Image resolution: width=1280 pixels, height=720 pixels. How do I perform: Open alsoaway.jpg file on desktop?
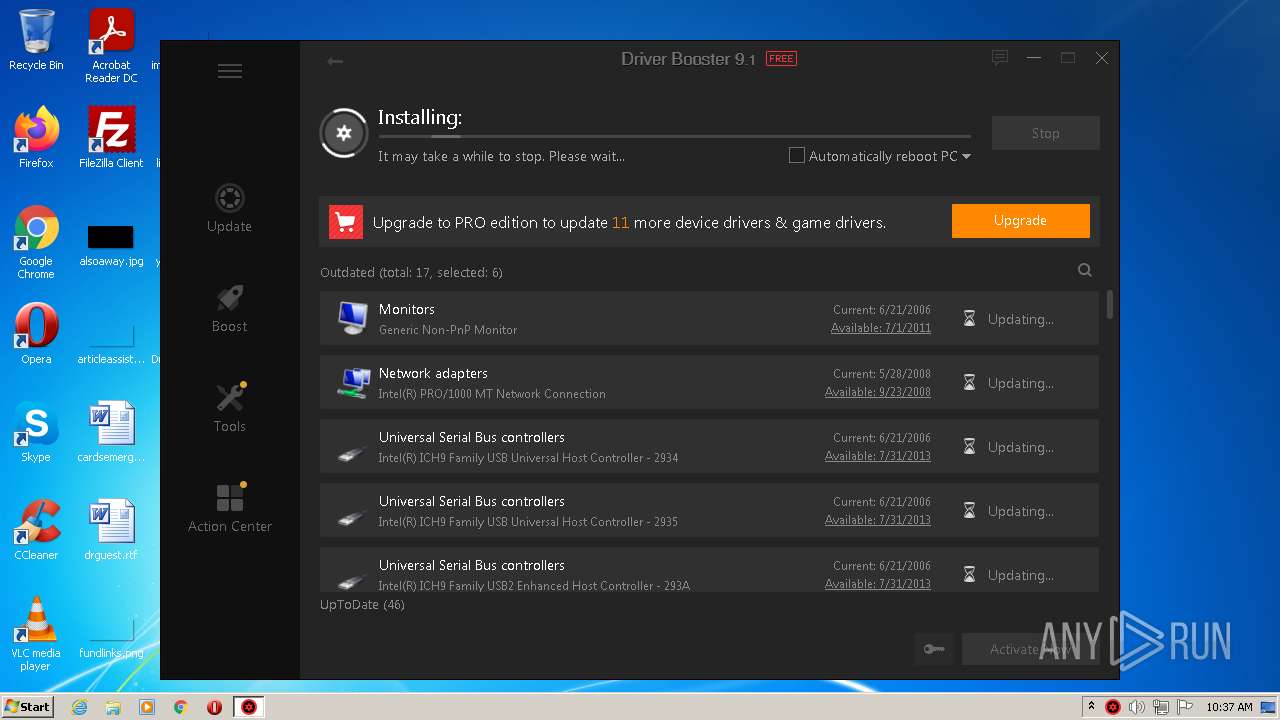click(x=111, y=245)
